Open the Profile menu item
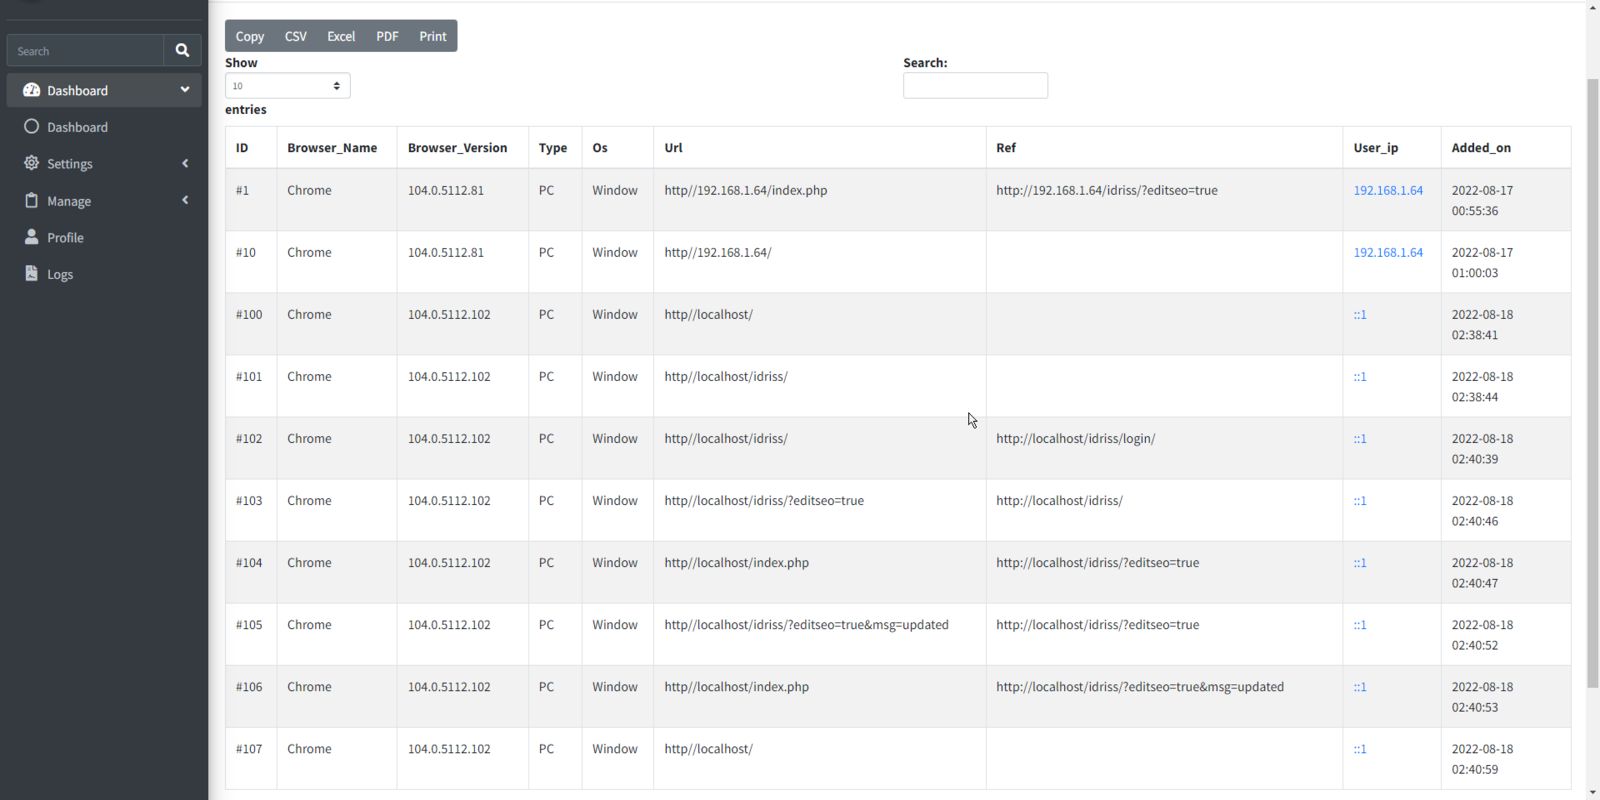The width and height of the screenshot is (1600, 800). [x=65, y=238]
